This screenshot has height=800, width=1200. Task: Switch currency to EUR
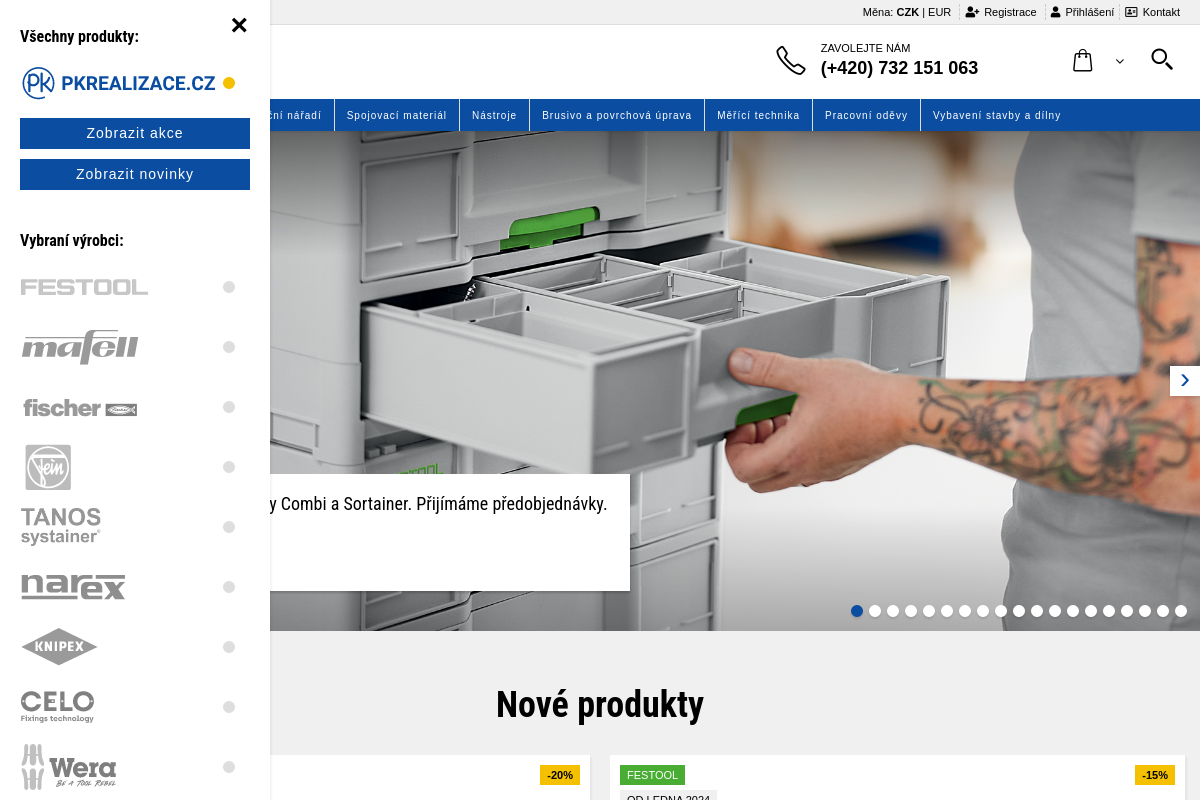click(x=939, y=12)
